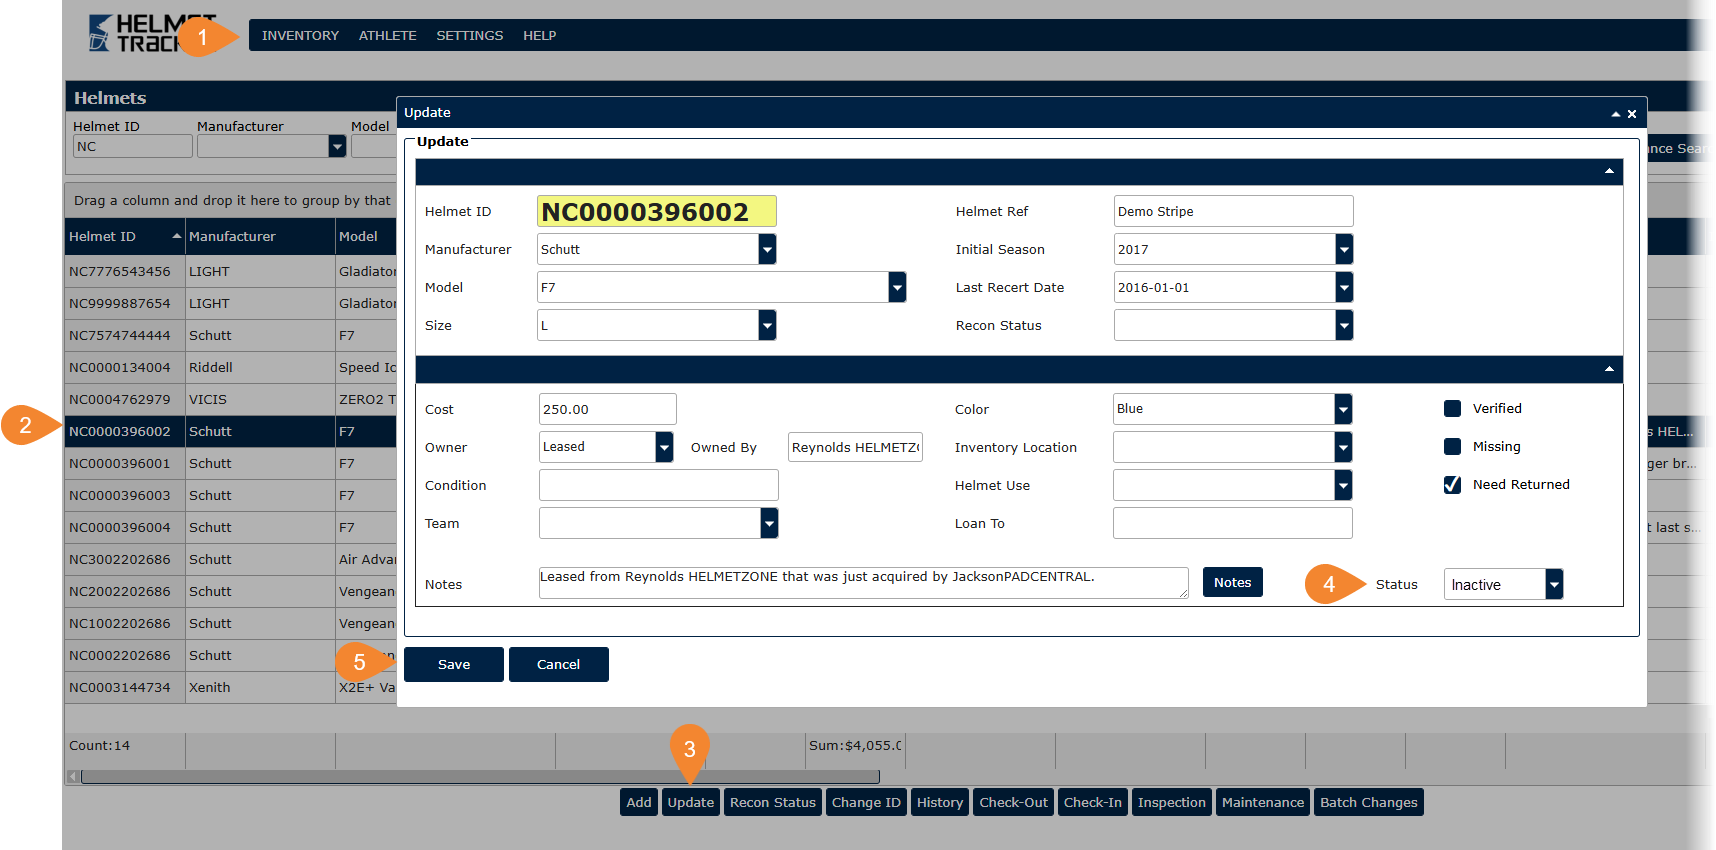
Task: Click the Loan To input field
Action: coord(1232,523)
